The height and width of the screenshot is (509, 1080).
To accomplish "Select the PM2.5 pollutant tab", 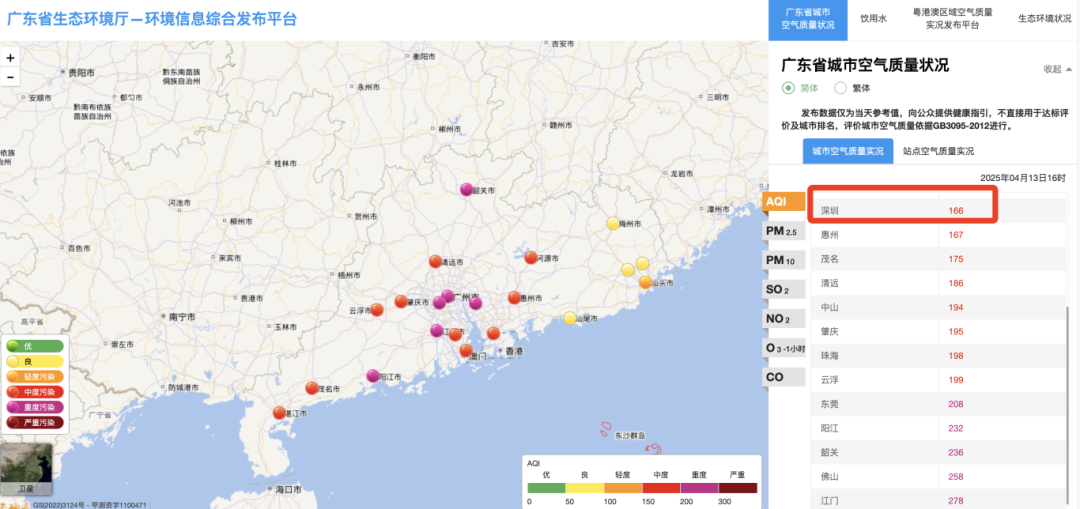I will [x=784, y=231].
